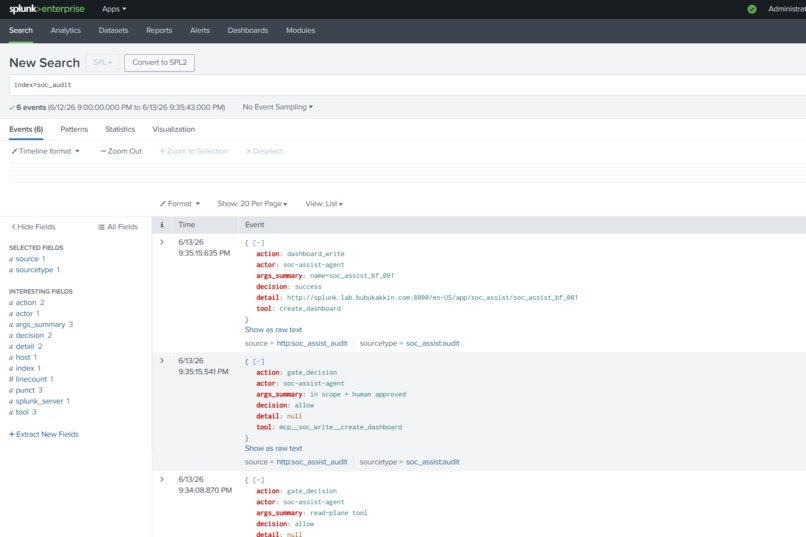The image size is (806, 537).
Task: Collapse JSON of the dashboard_write event
Action: click(x=259, y=243)
